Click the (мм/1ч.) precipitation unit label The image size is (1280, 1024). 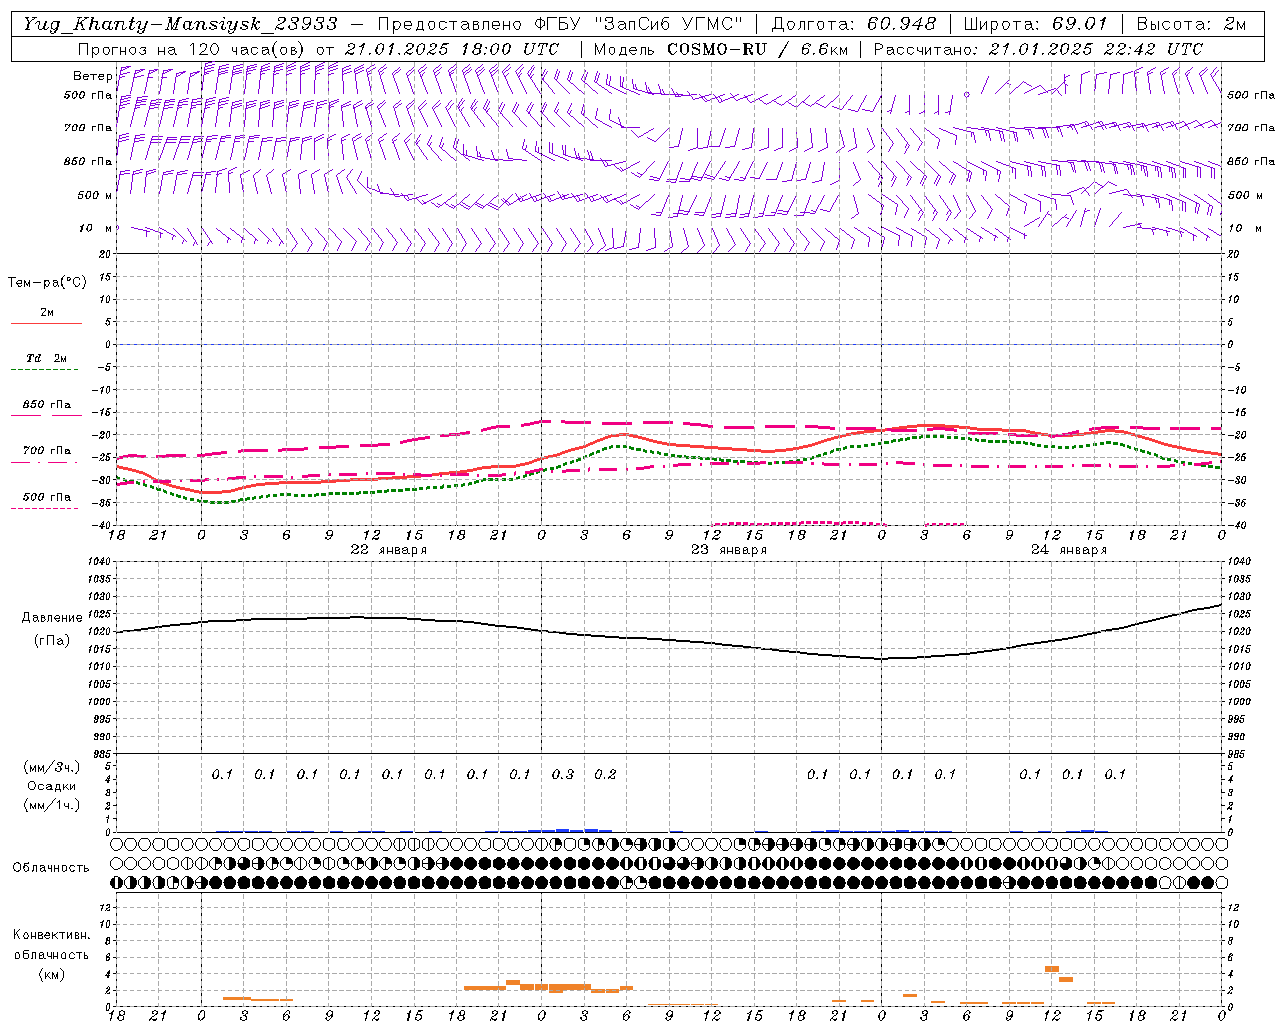point(52,805)
